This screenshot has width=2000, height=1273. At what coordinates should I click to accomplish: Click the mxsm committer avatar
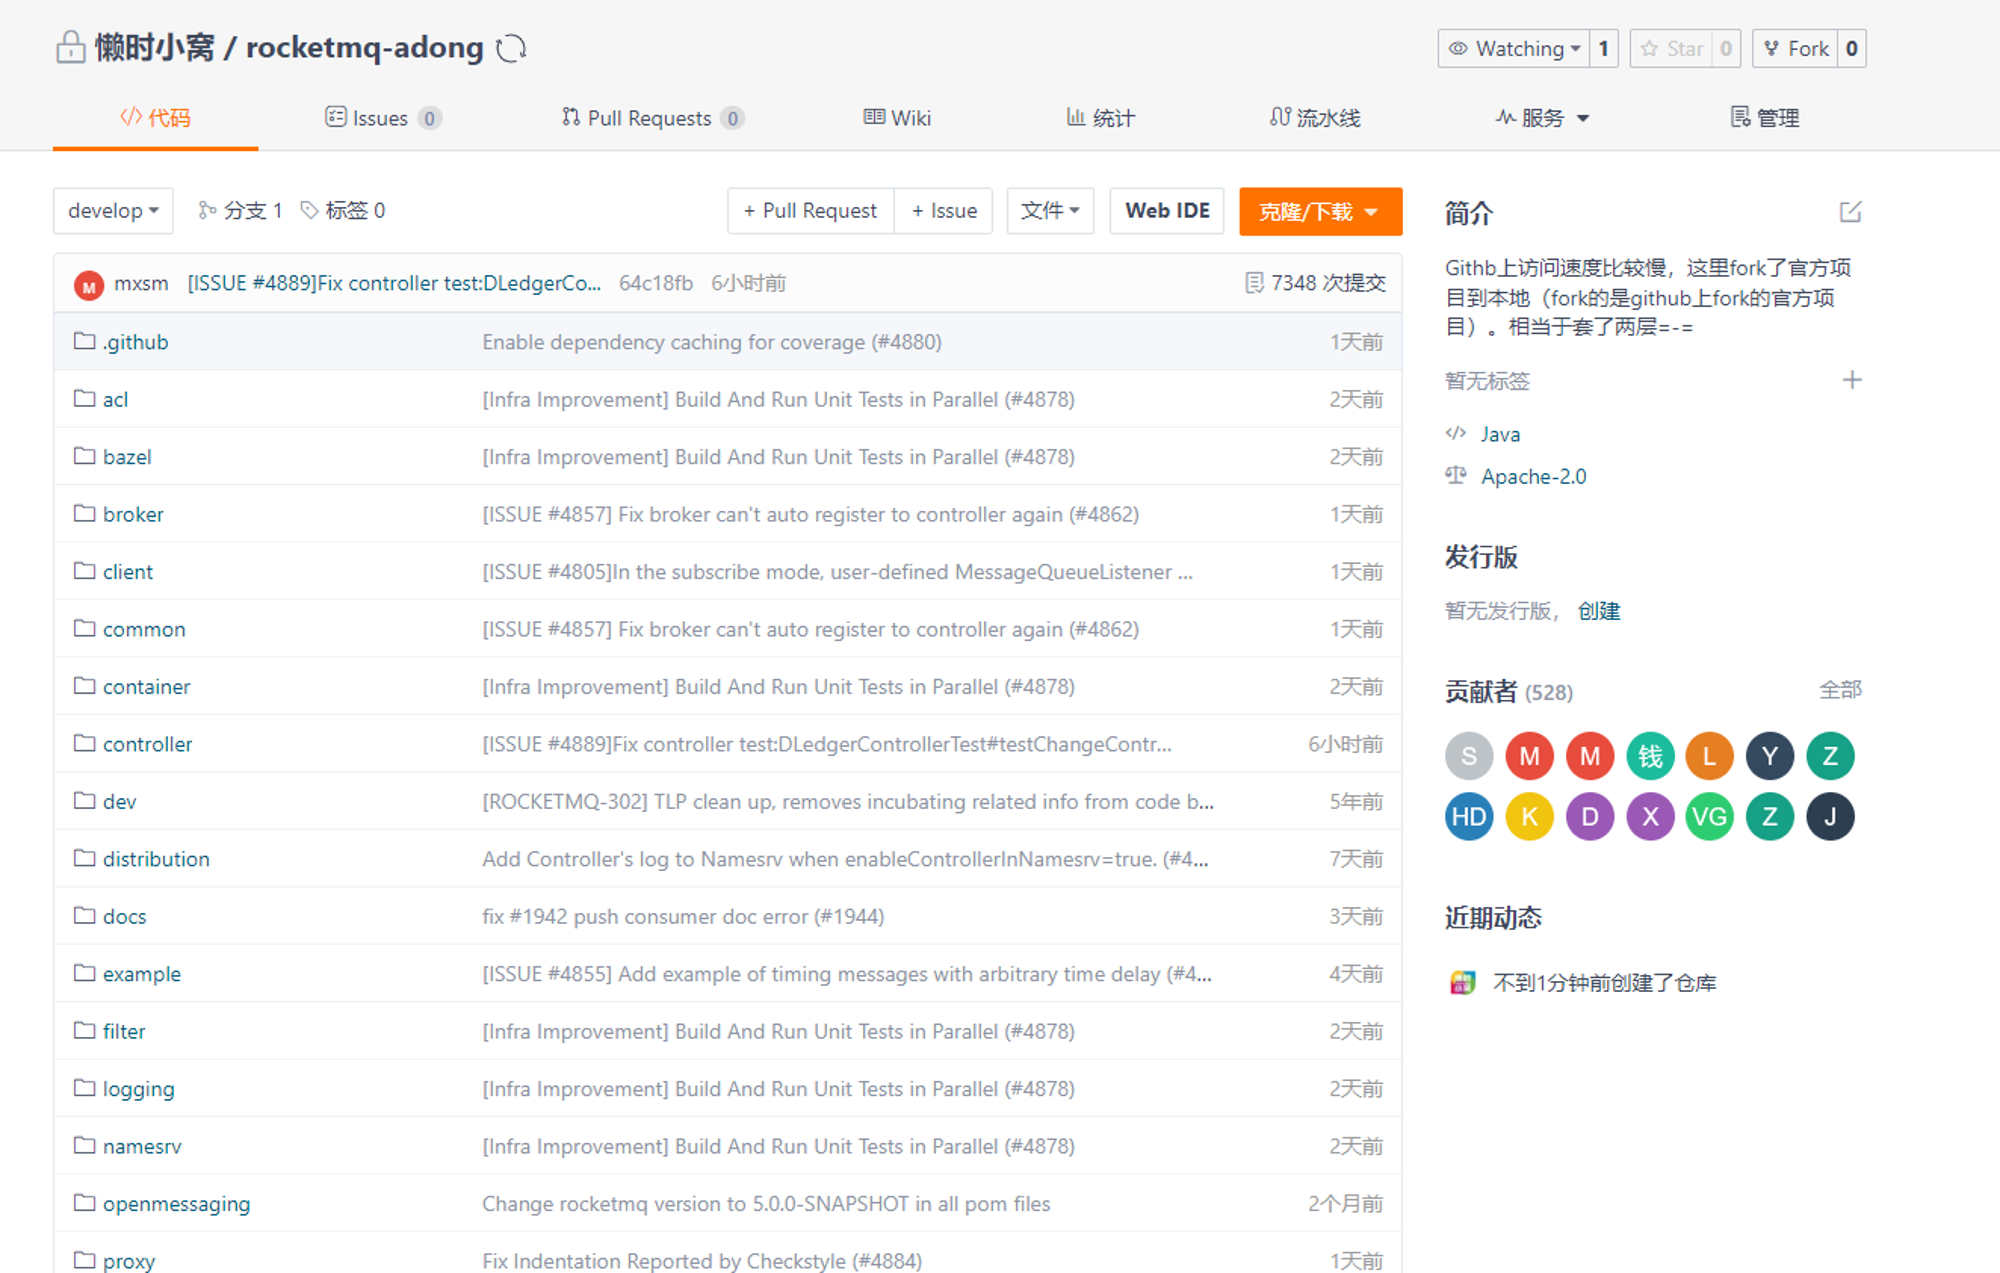[89, 285]
